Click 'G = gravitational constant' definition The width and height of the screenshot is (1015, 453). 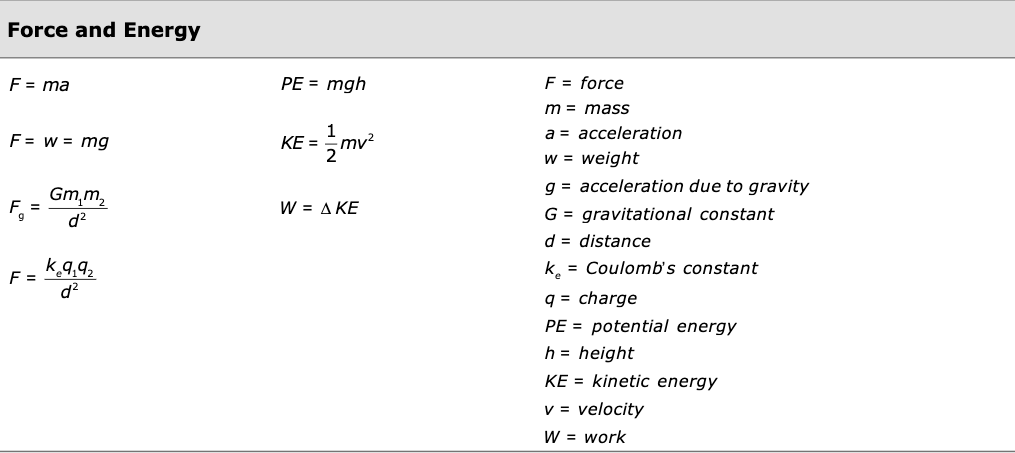tap(658, 214)
